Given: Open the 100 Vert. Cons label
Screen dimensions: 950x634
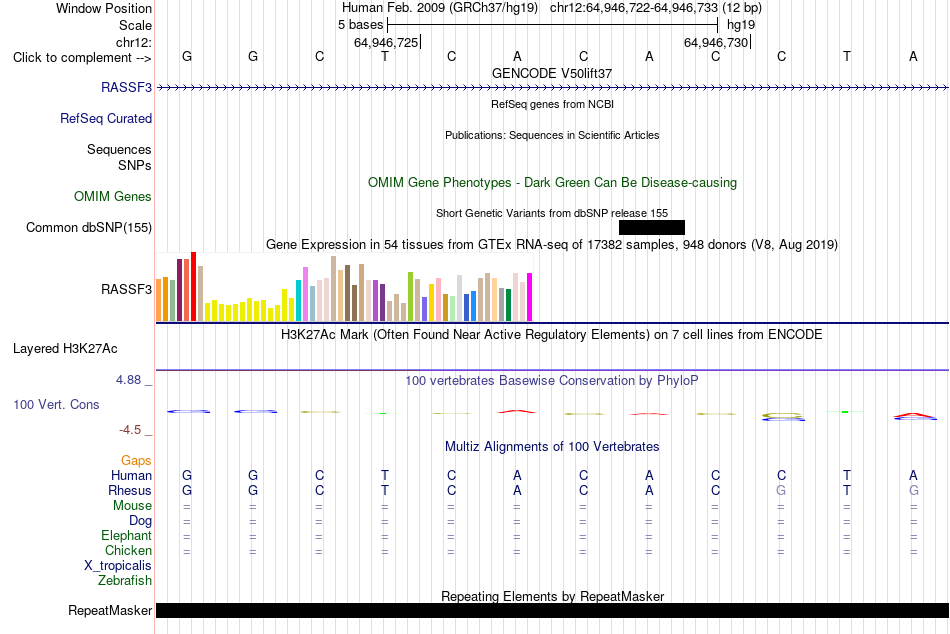Looking at the screenshot, I should tap(56, 404).
